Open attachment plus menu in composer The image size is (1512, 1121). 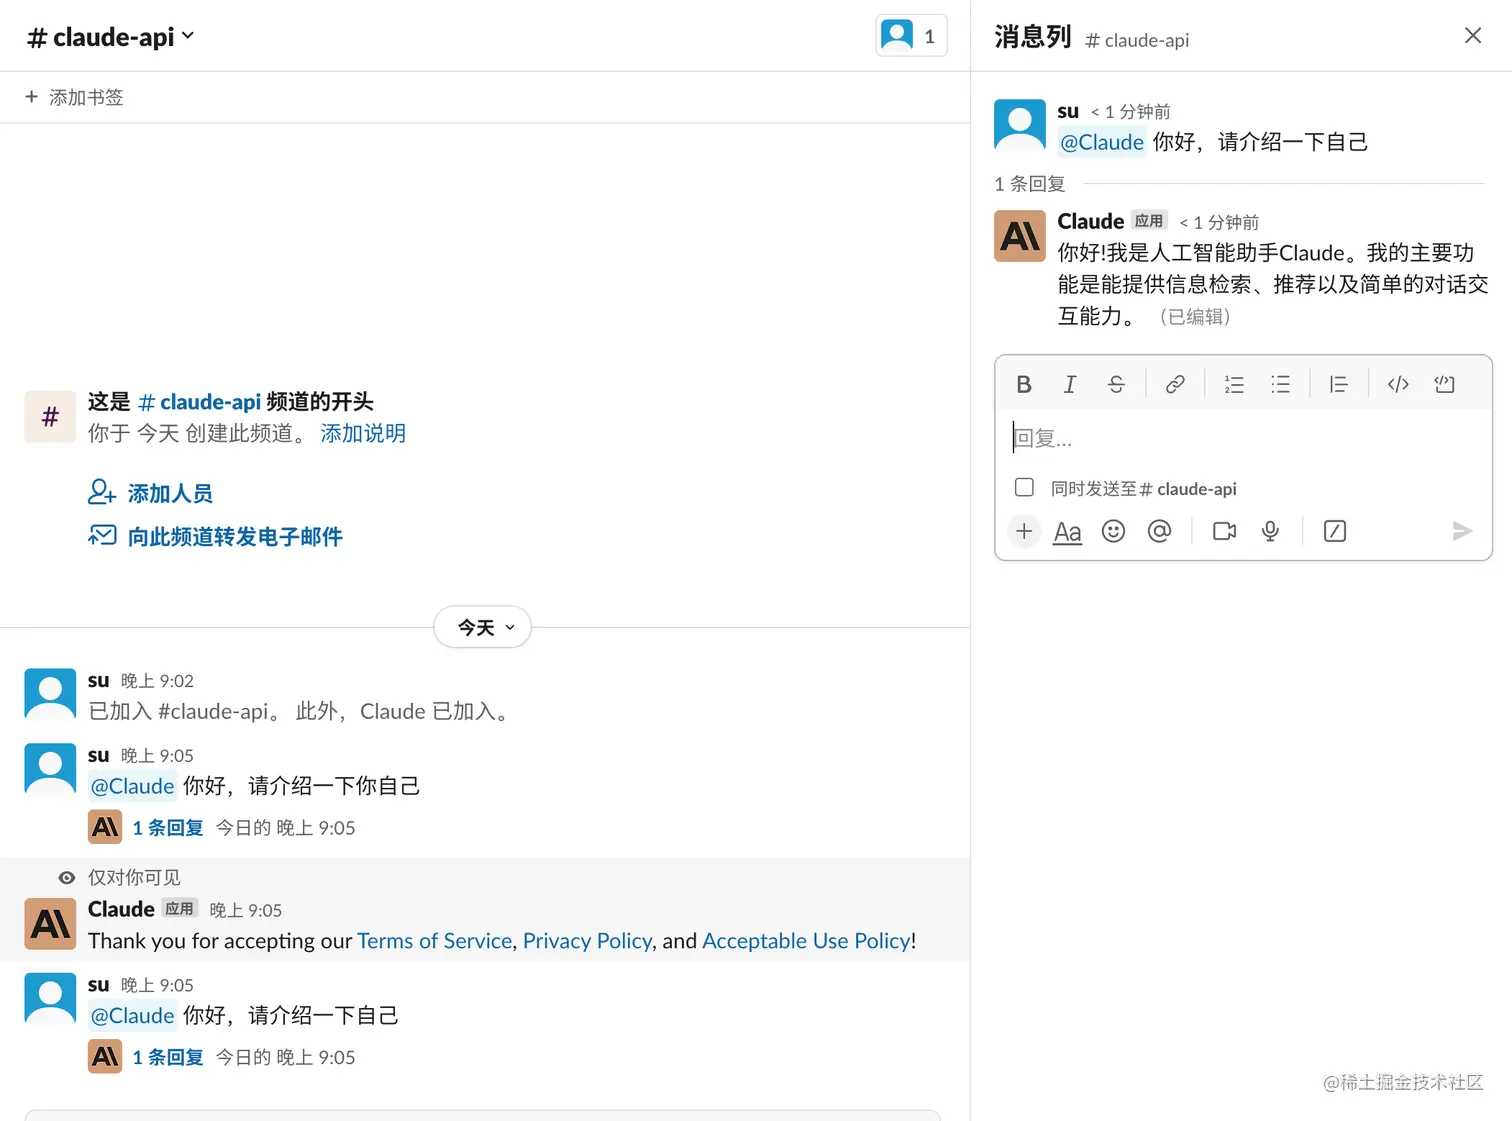click(1024, 531)
